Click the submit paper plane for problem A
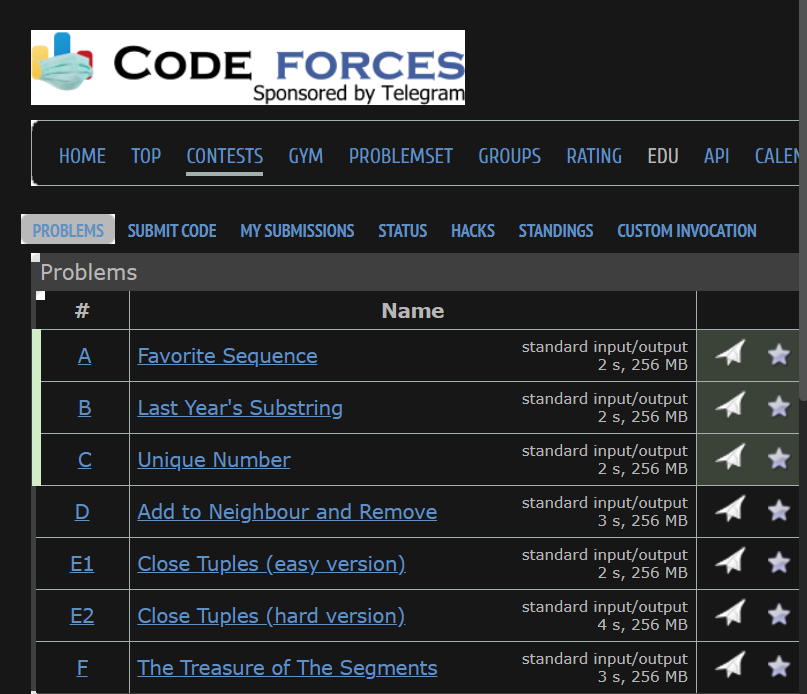The image size is (807, 694). pos(729,354)
